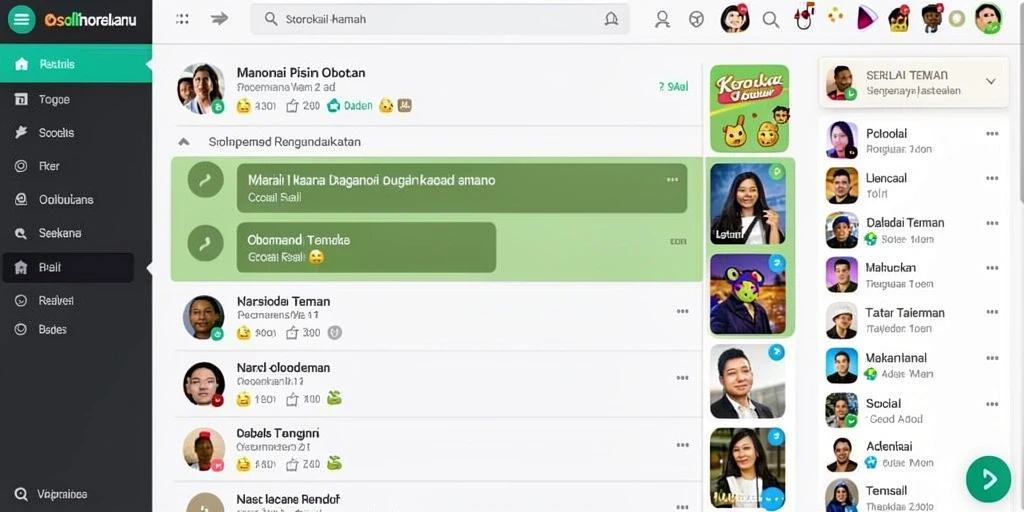
Task: Click the call icon beside Obomand Temoka message
Action: click(x=206, y=244)
